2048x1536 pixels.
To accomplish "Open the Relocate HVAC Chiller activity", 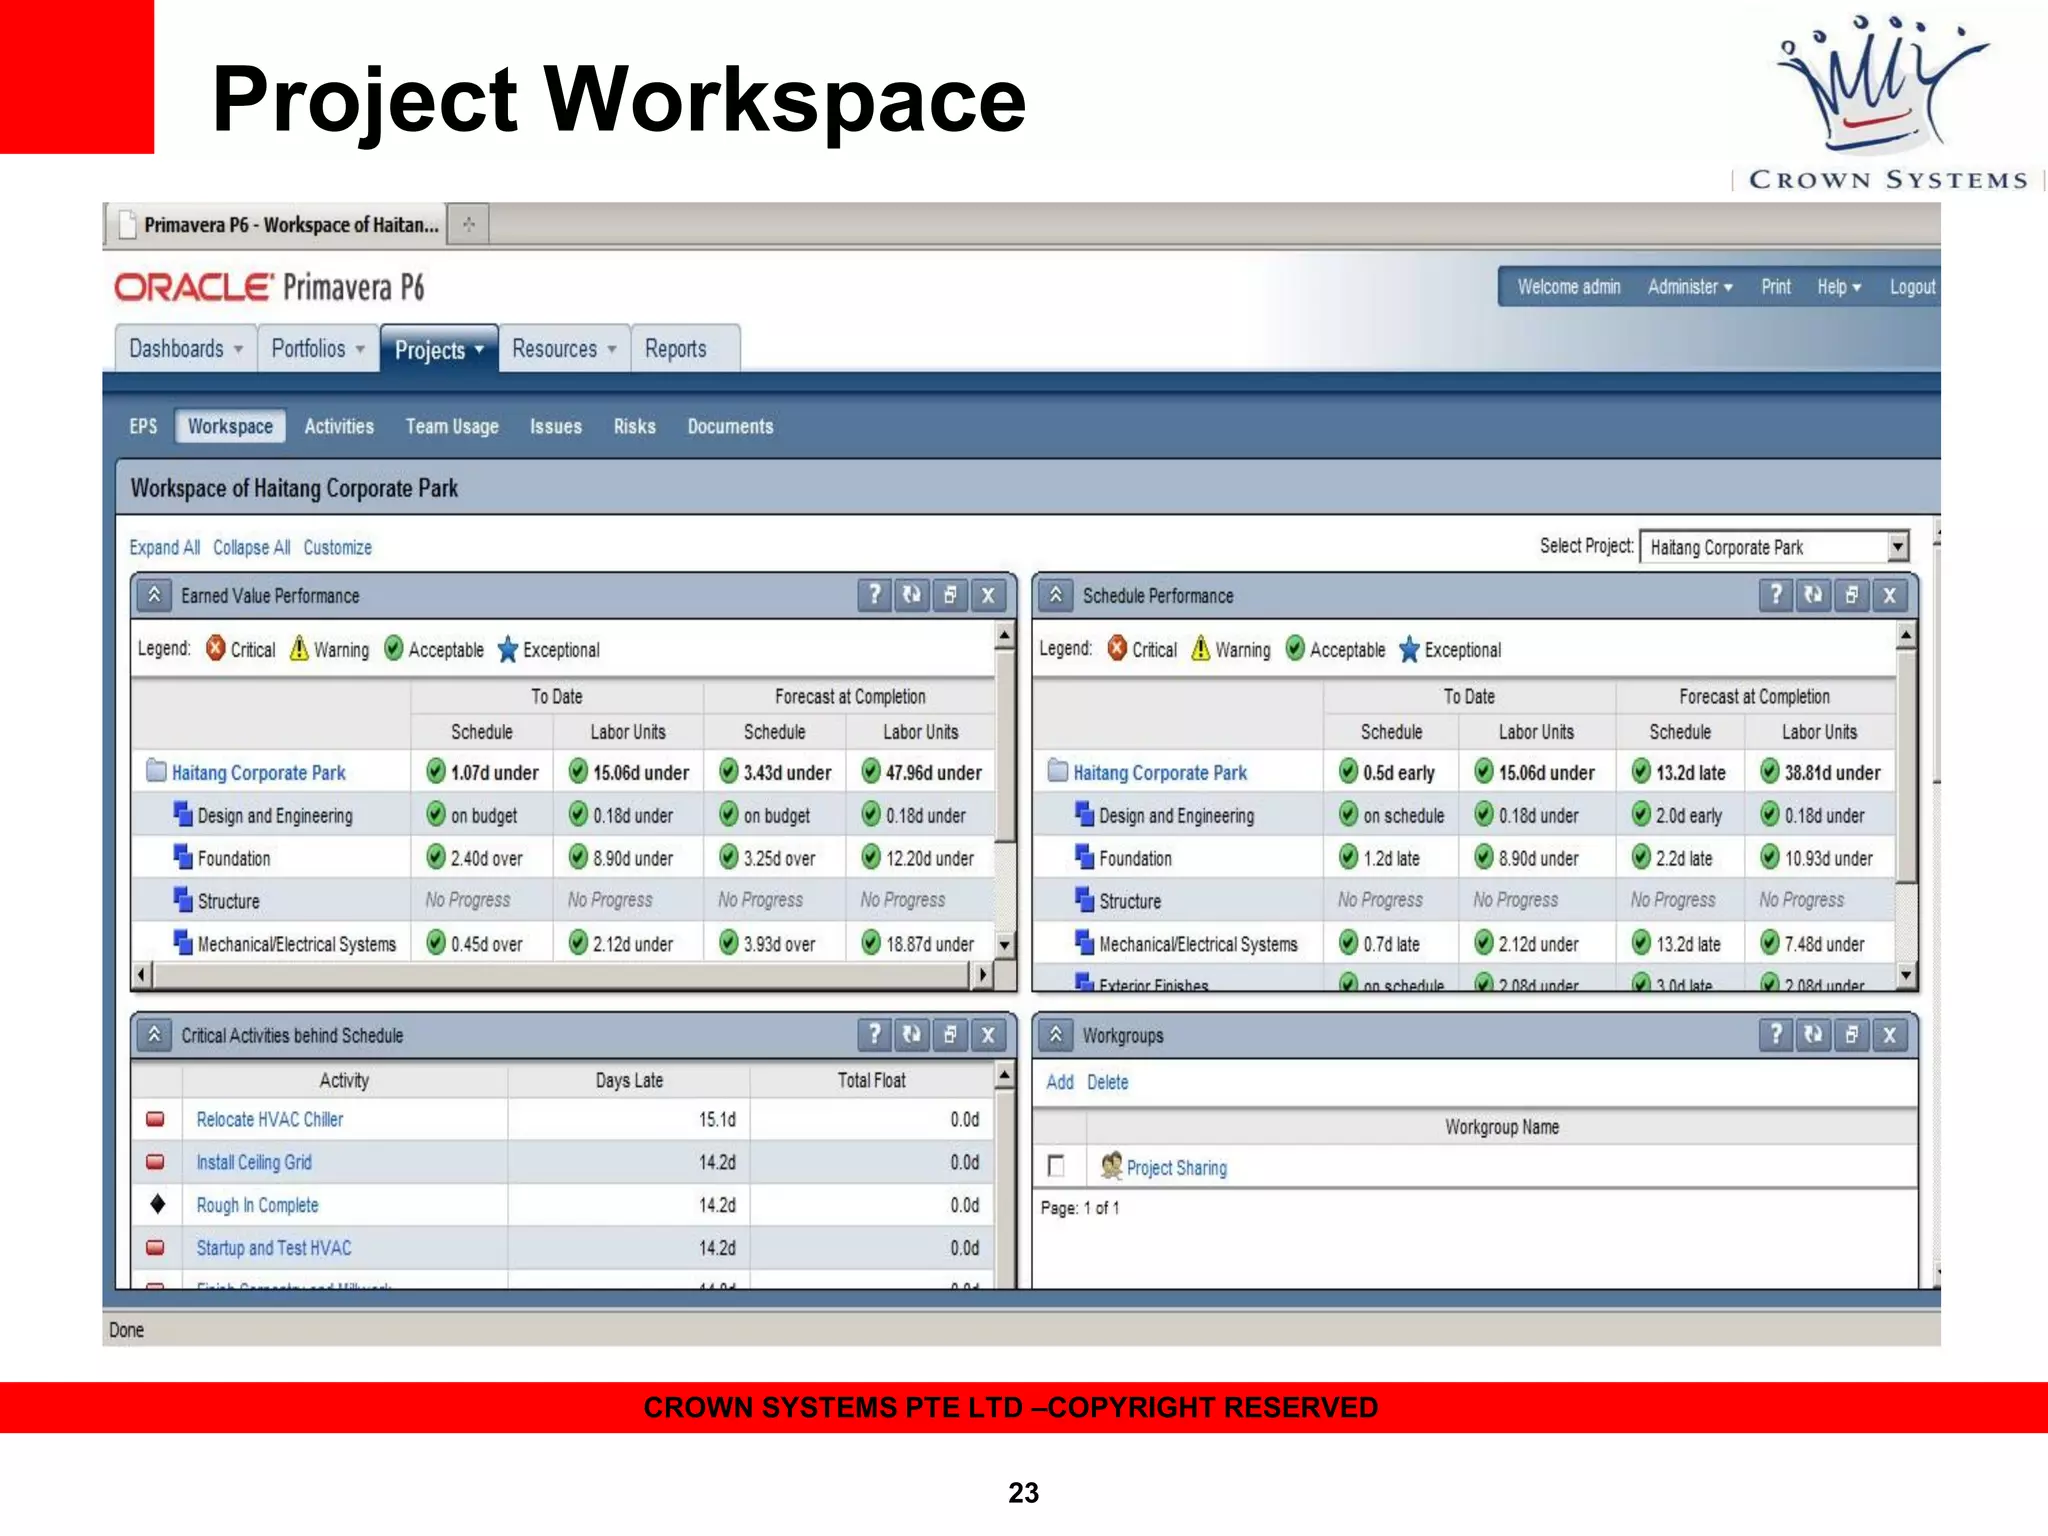I will (x=269, y=1119).
